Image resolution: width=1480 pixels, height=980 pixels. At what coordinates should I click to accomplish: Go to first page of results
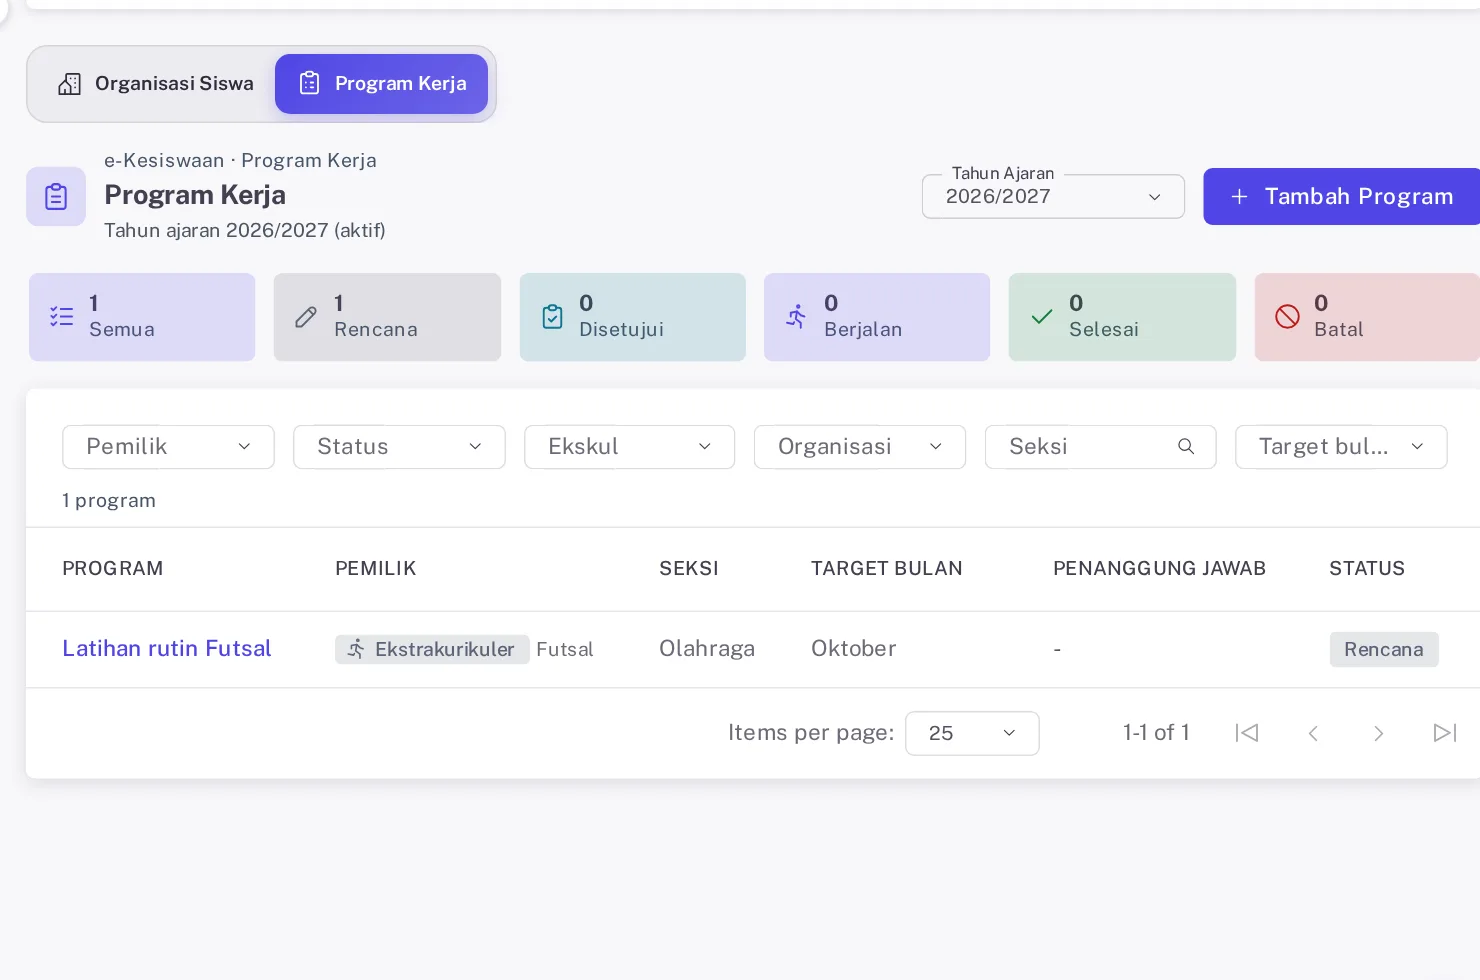tap(1247, 733)
